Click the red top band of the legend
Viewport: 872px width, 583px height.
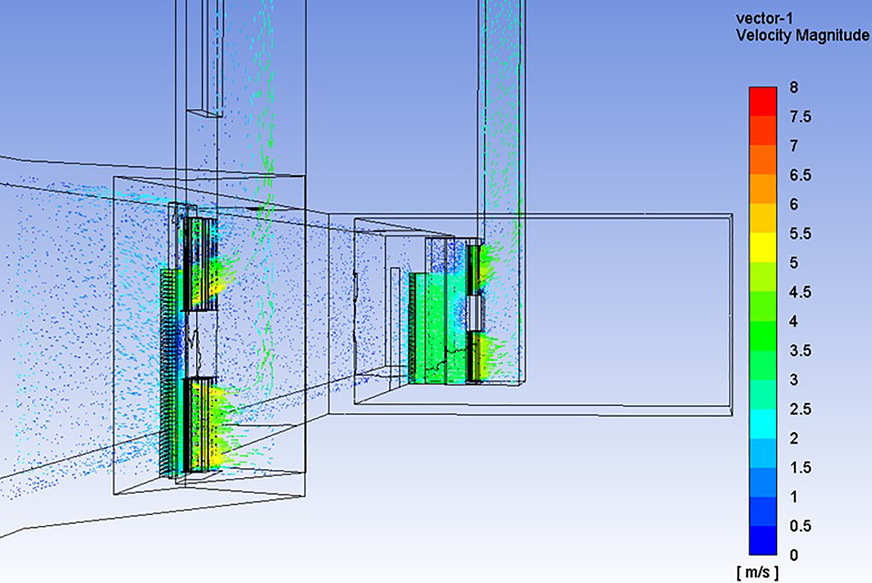point(763,102)
